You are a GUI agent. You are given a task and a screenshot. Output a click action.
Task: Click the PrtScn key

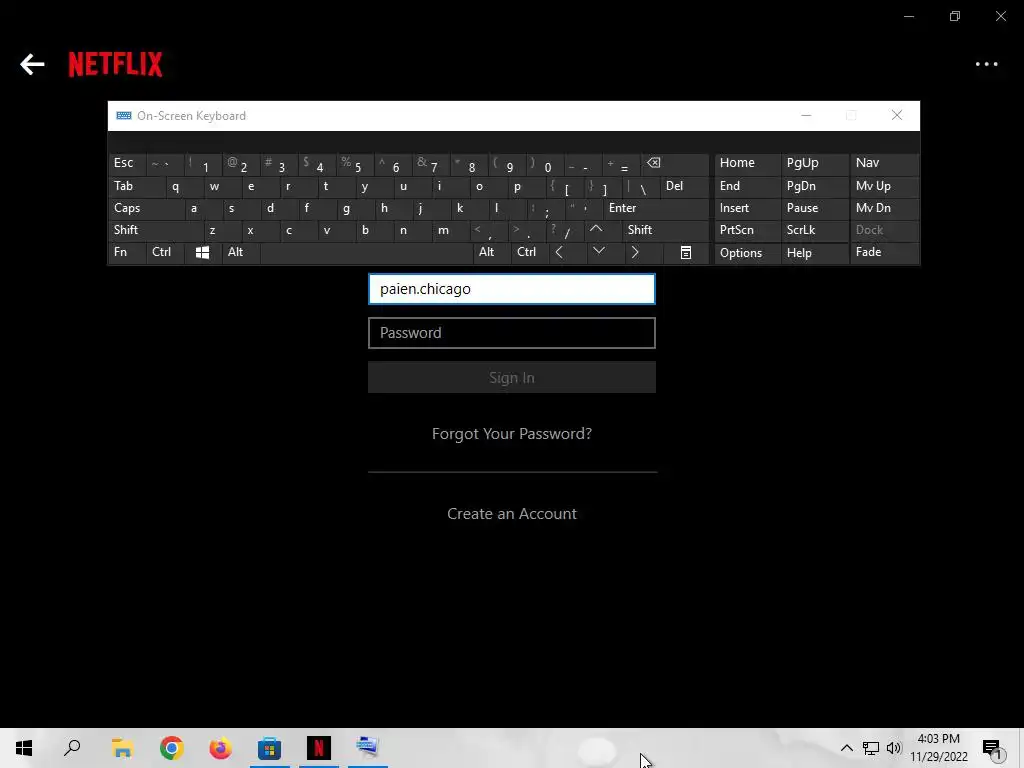coord(748,230)
